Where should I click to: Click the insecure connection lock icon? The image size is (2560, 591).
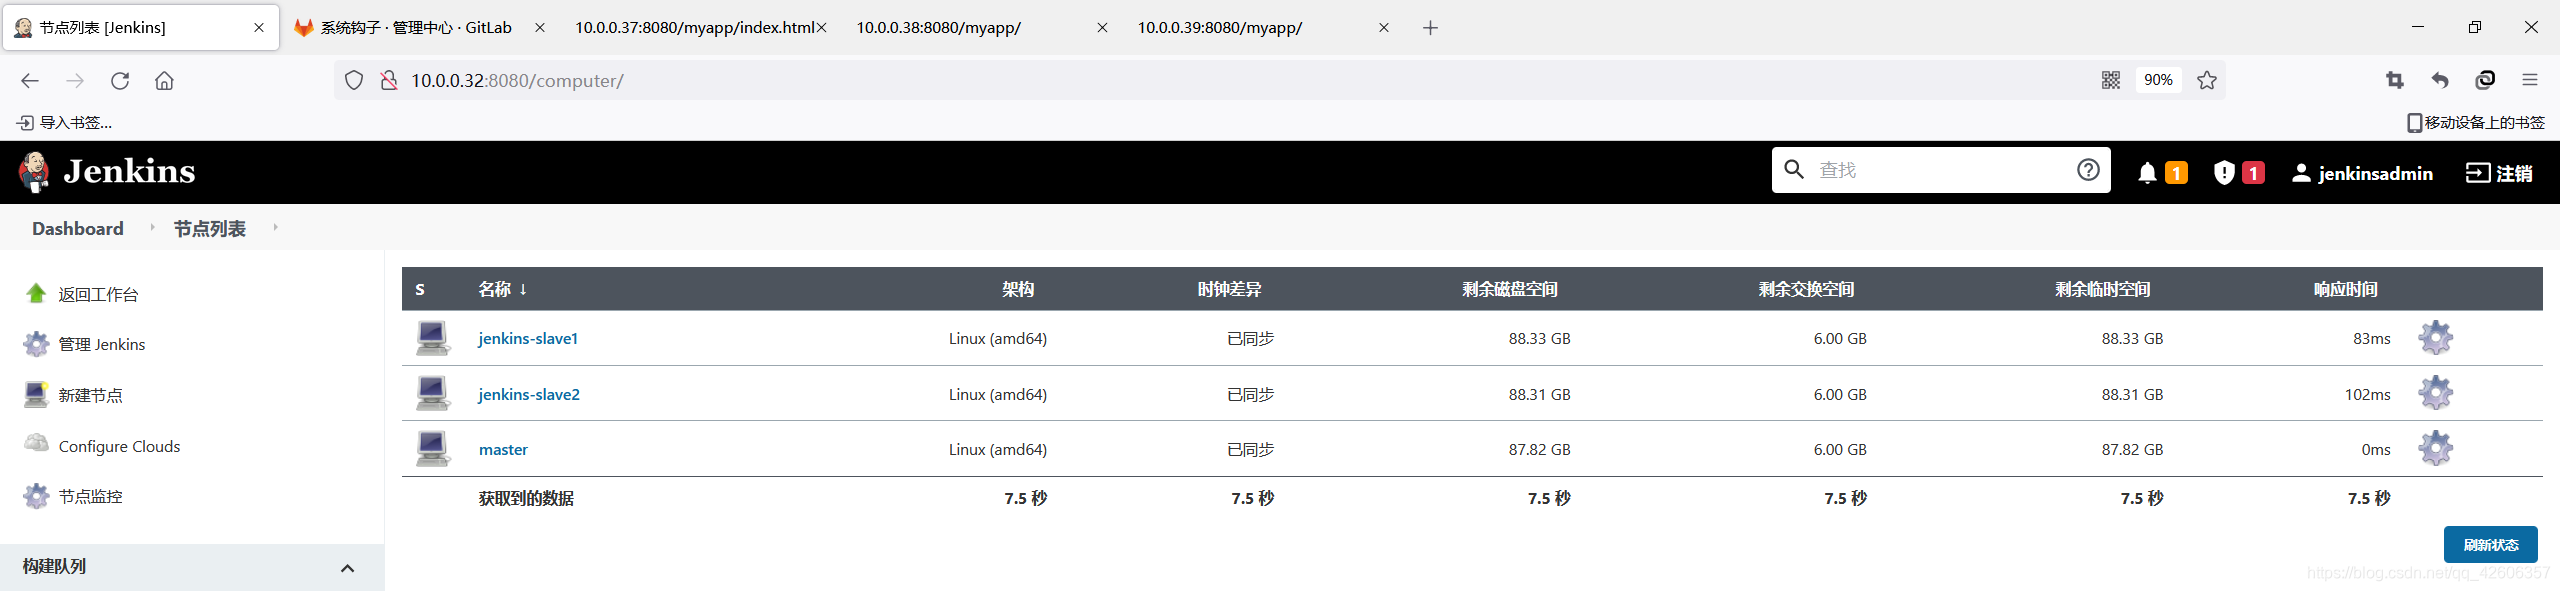[389, 80]
